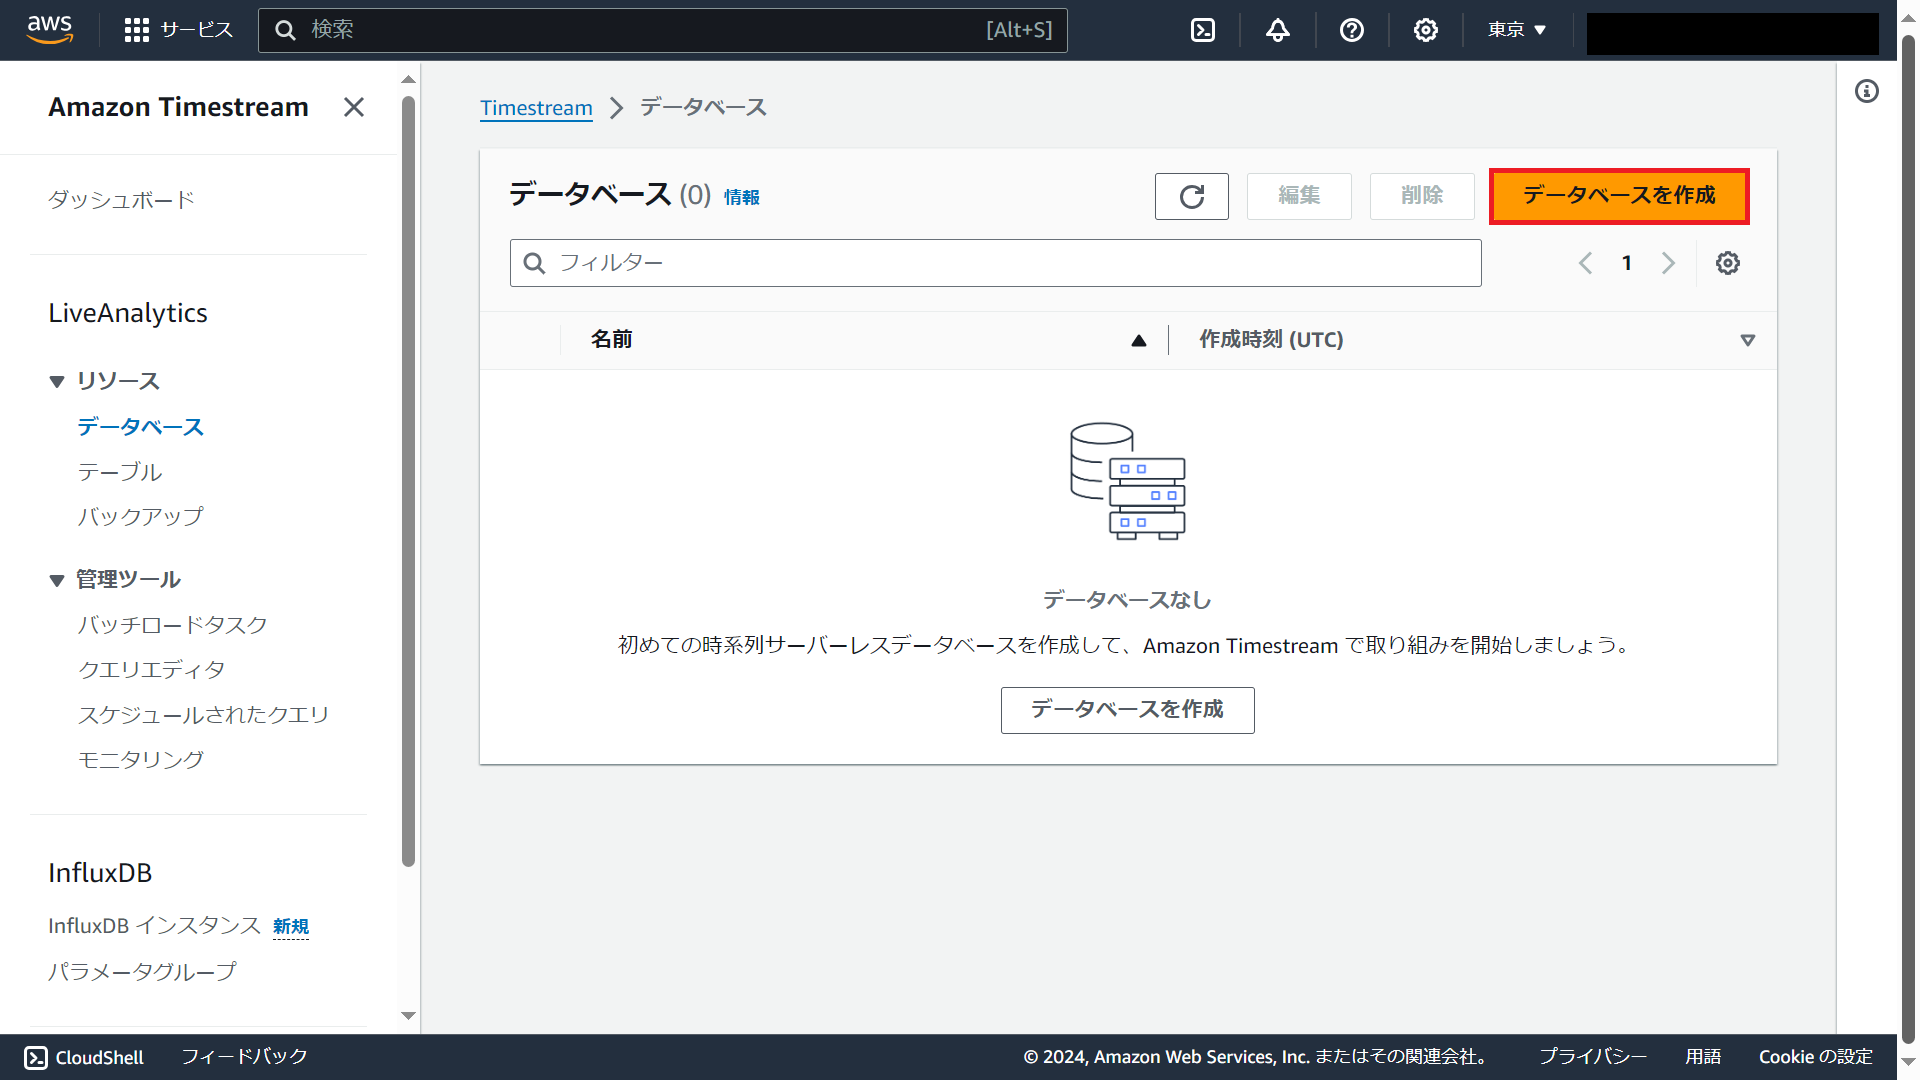Refresh the database list
Image resolution: width=1920 pixels, height=1080 pixels.
1191,196
